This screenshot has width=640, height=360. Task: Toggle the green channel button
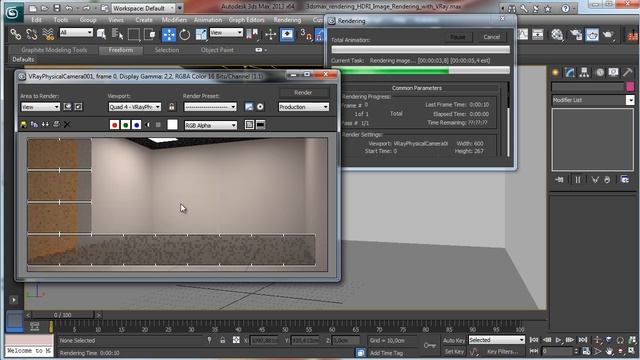(x=125, y=125)
